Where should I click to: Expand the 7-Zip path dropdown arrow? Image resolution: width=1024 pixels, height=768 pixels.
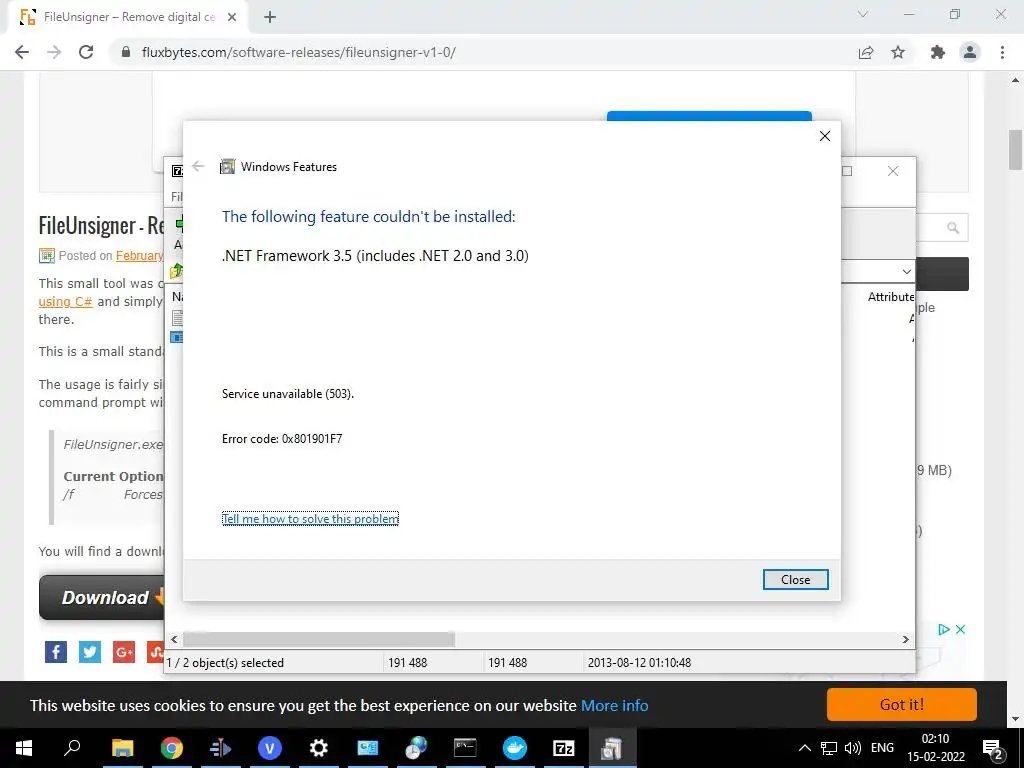[x=906, y=271]
